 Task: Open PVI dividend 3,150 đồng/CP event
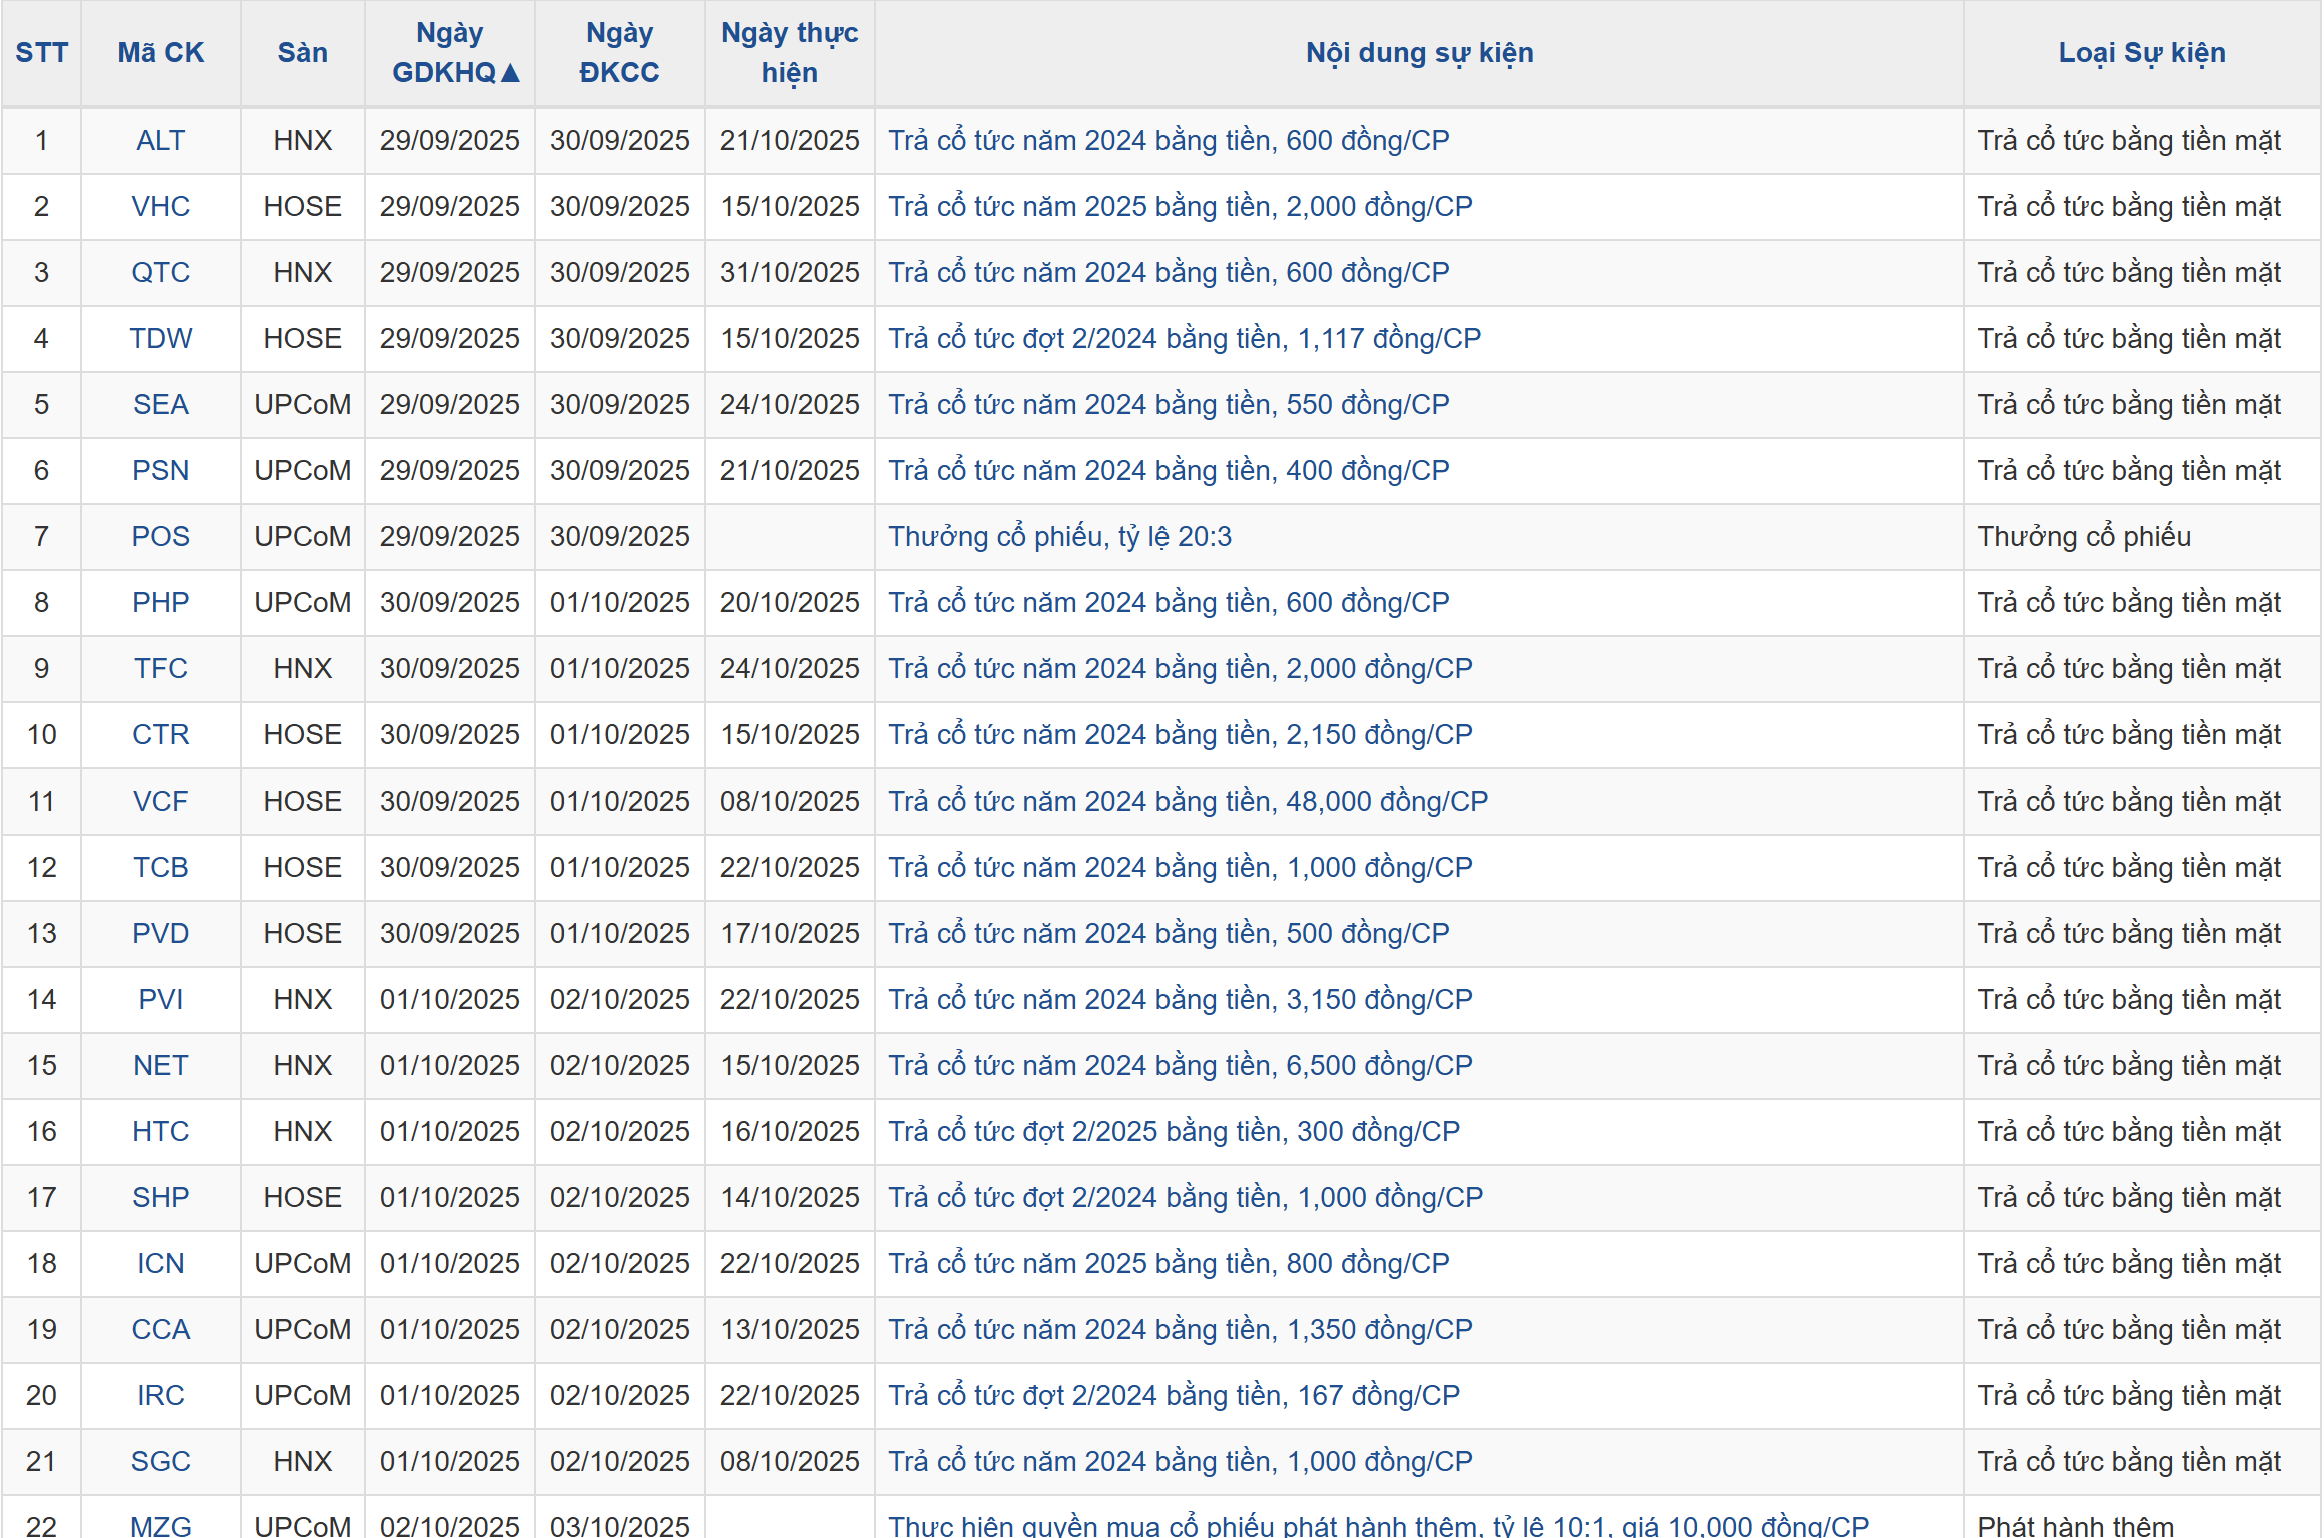[1179, 1000]
